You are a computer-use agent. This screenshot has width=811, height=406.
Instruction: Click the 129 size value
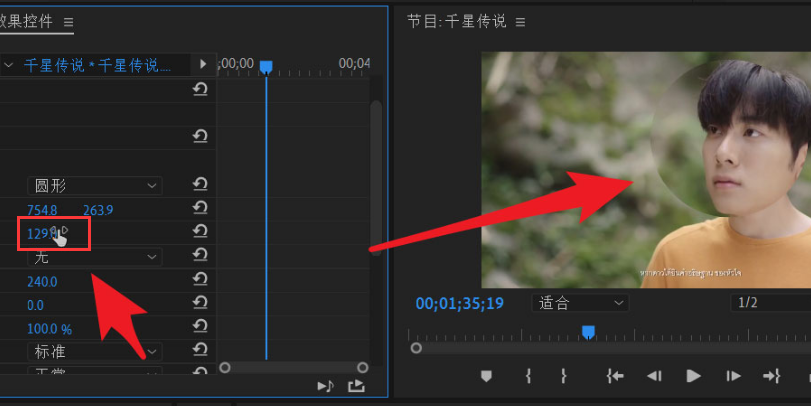[x=41, y=234]
